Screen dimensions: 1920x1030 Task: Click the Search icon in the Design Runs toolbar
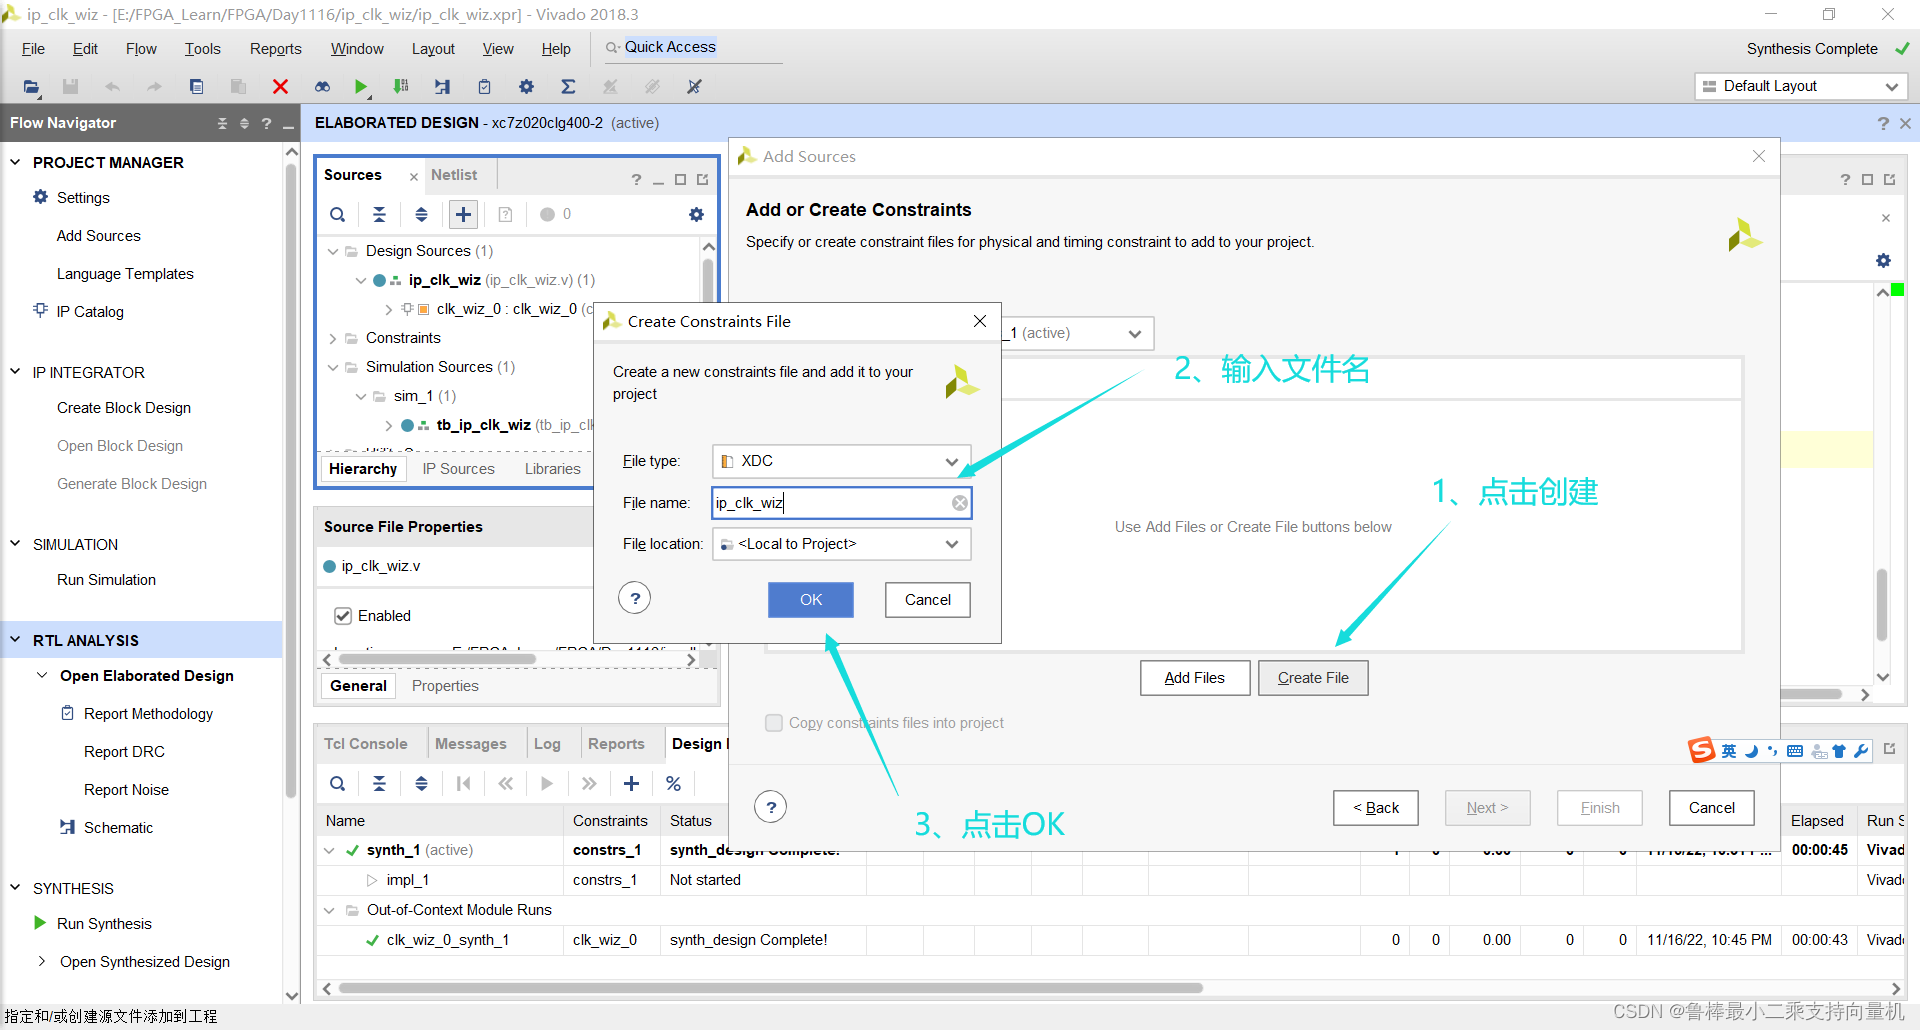pos(338,784)
